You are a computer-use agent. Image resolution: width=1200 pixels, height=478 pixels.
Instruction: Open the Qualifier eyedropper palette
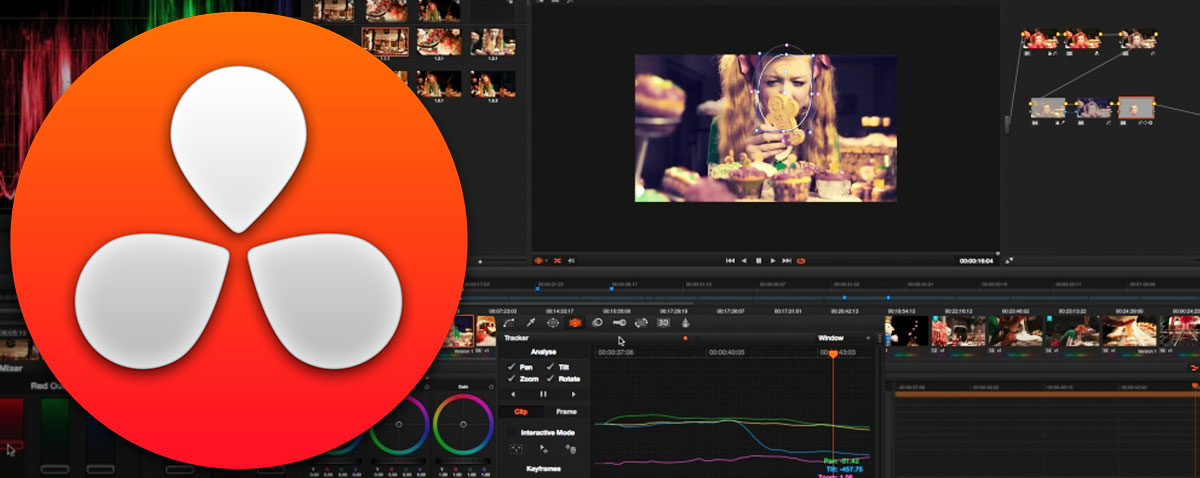(x=531, y=323)
